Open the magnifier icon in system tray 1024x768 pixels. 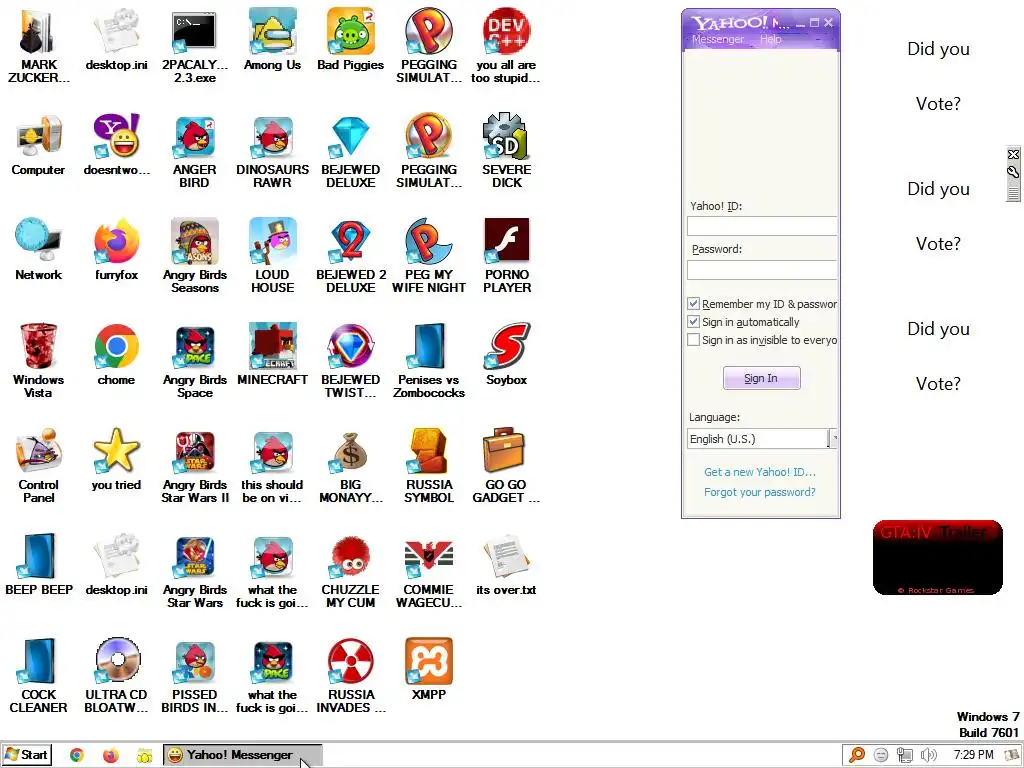(857, 755)
